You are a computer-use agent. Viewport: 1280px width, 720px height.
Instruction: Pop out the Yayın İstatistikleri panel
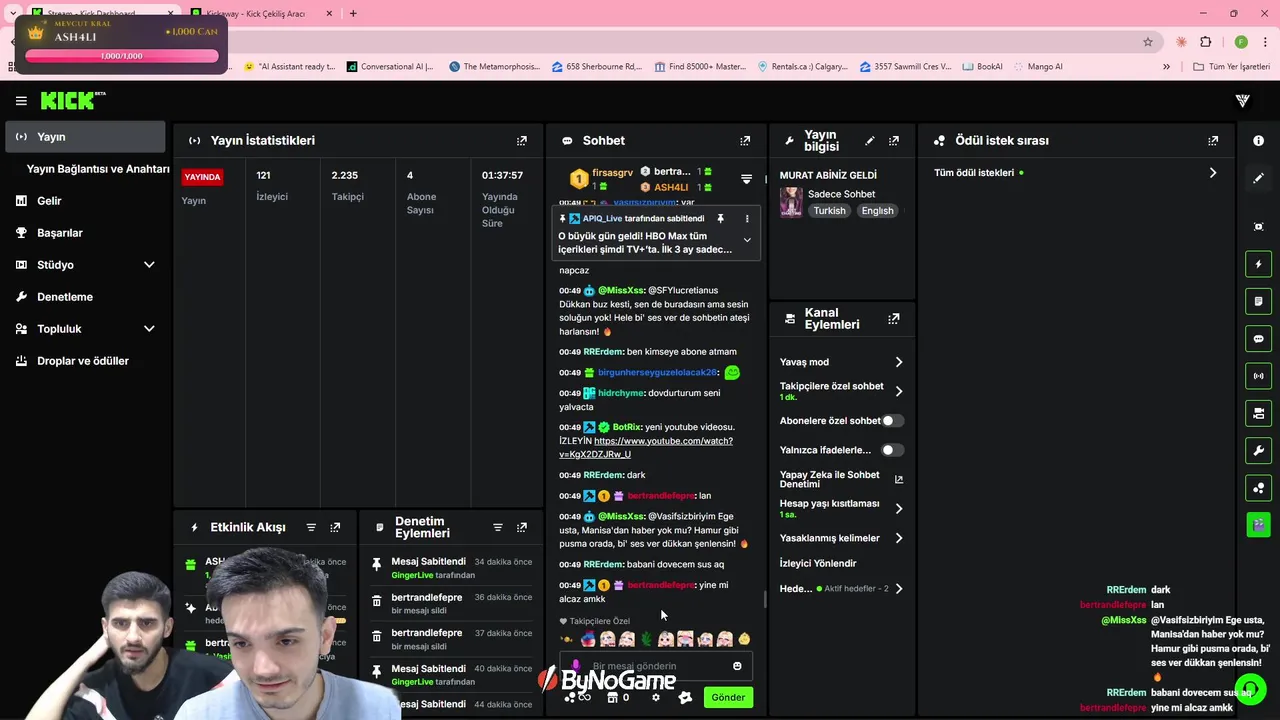pyautogui.click(x=521, y=141)
